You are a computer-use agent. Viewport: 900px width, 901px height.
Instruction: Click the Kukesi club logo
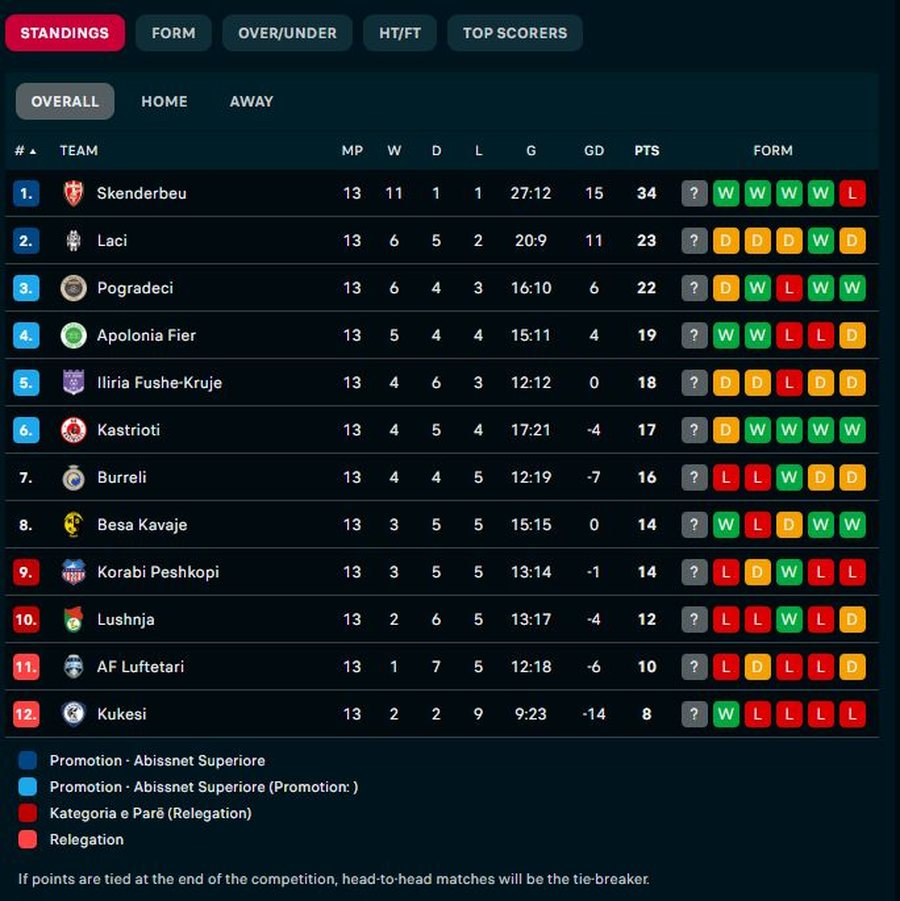point(73,714)
